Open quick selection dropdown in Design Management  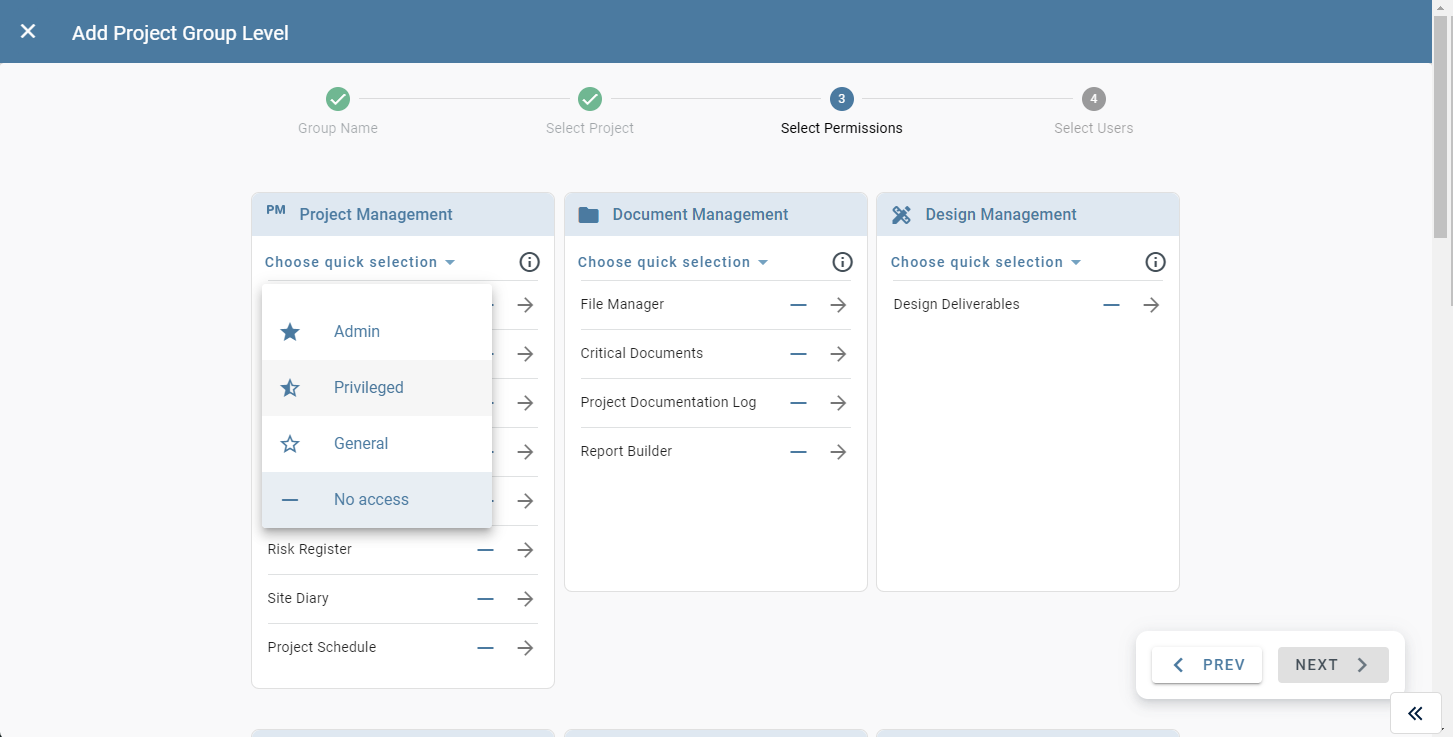(x=986, y=261)
